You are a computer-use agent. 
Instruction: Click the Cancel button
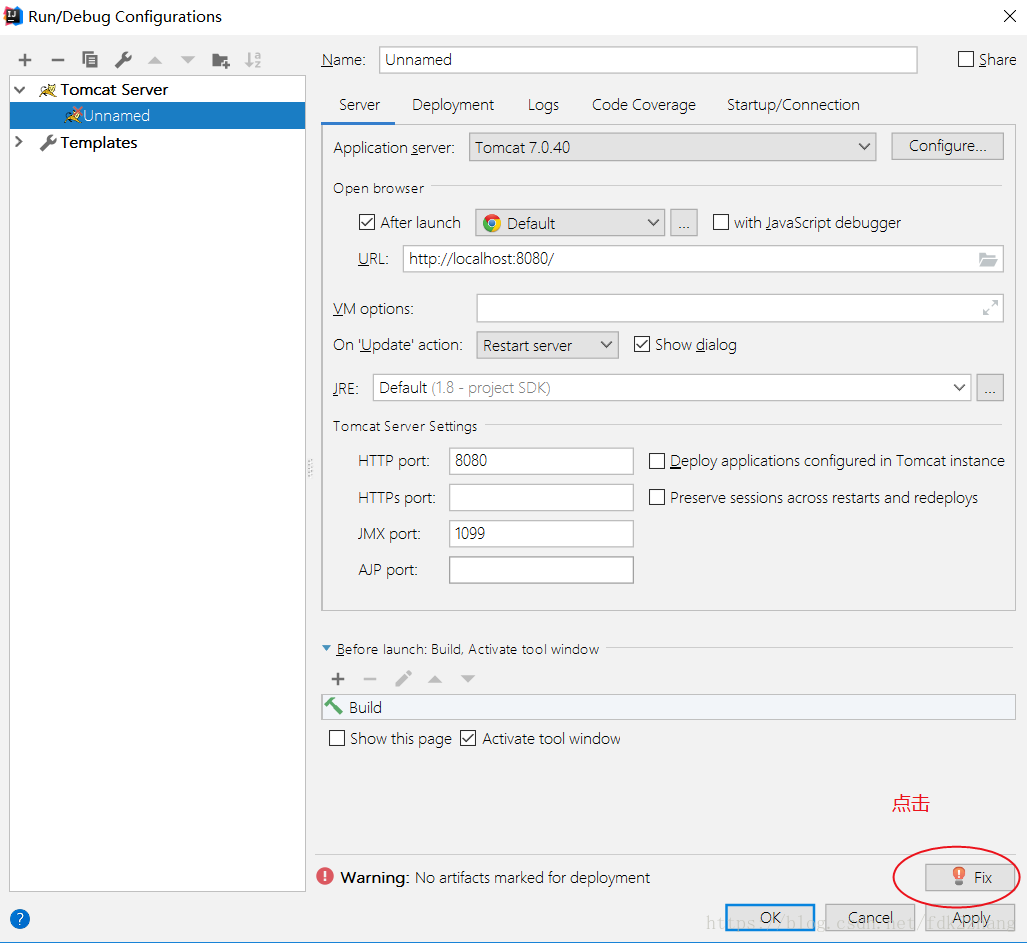(x=870, y=917)
